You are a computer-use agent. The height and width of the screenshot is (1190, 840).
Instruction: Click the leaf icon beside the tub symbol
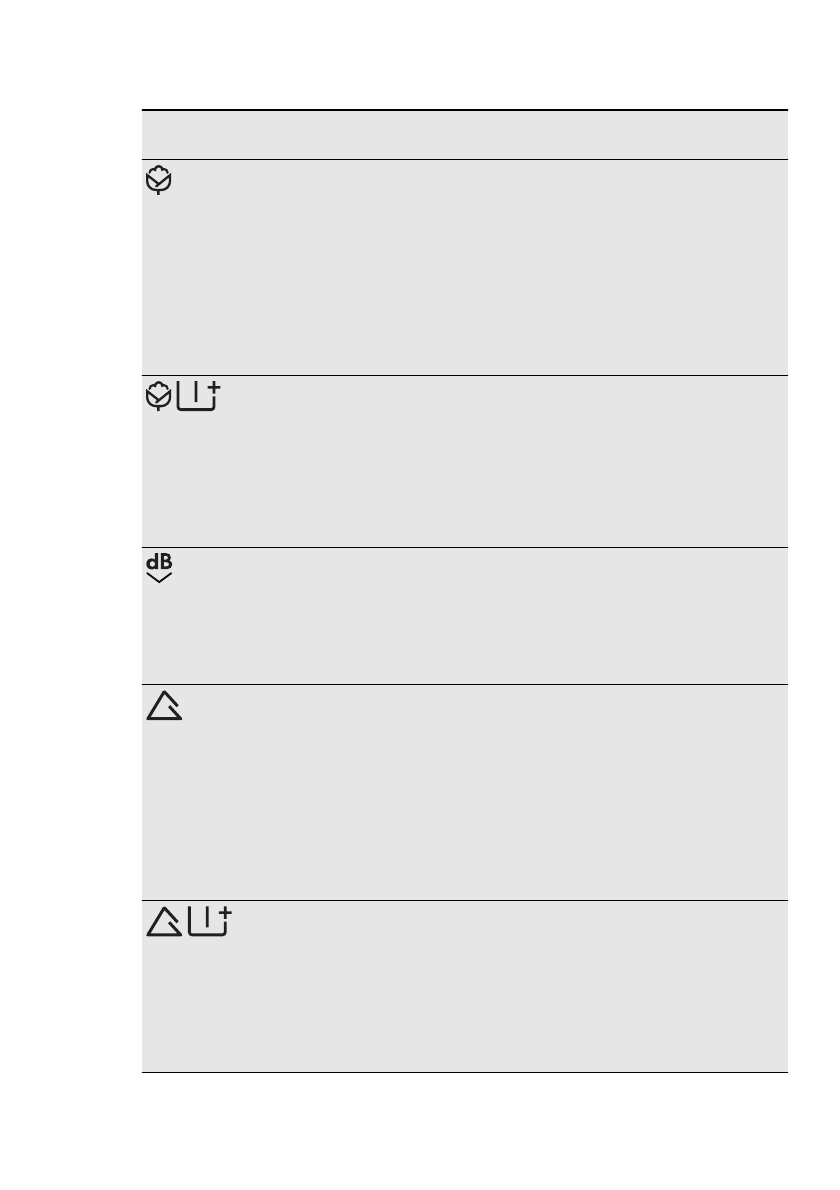(x=158, y=398)
